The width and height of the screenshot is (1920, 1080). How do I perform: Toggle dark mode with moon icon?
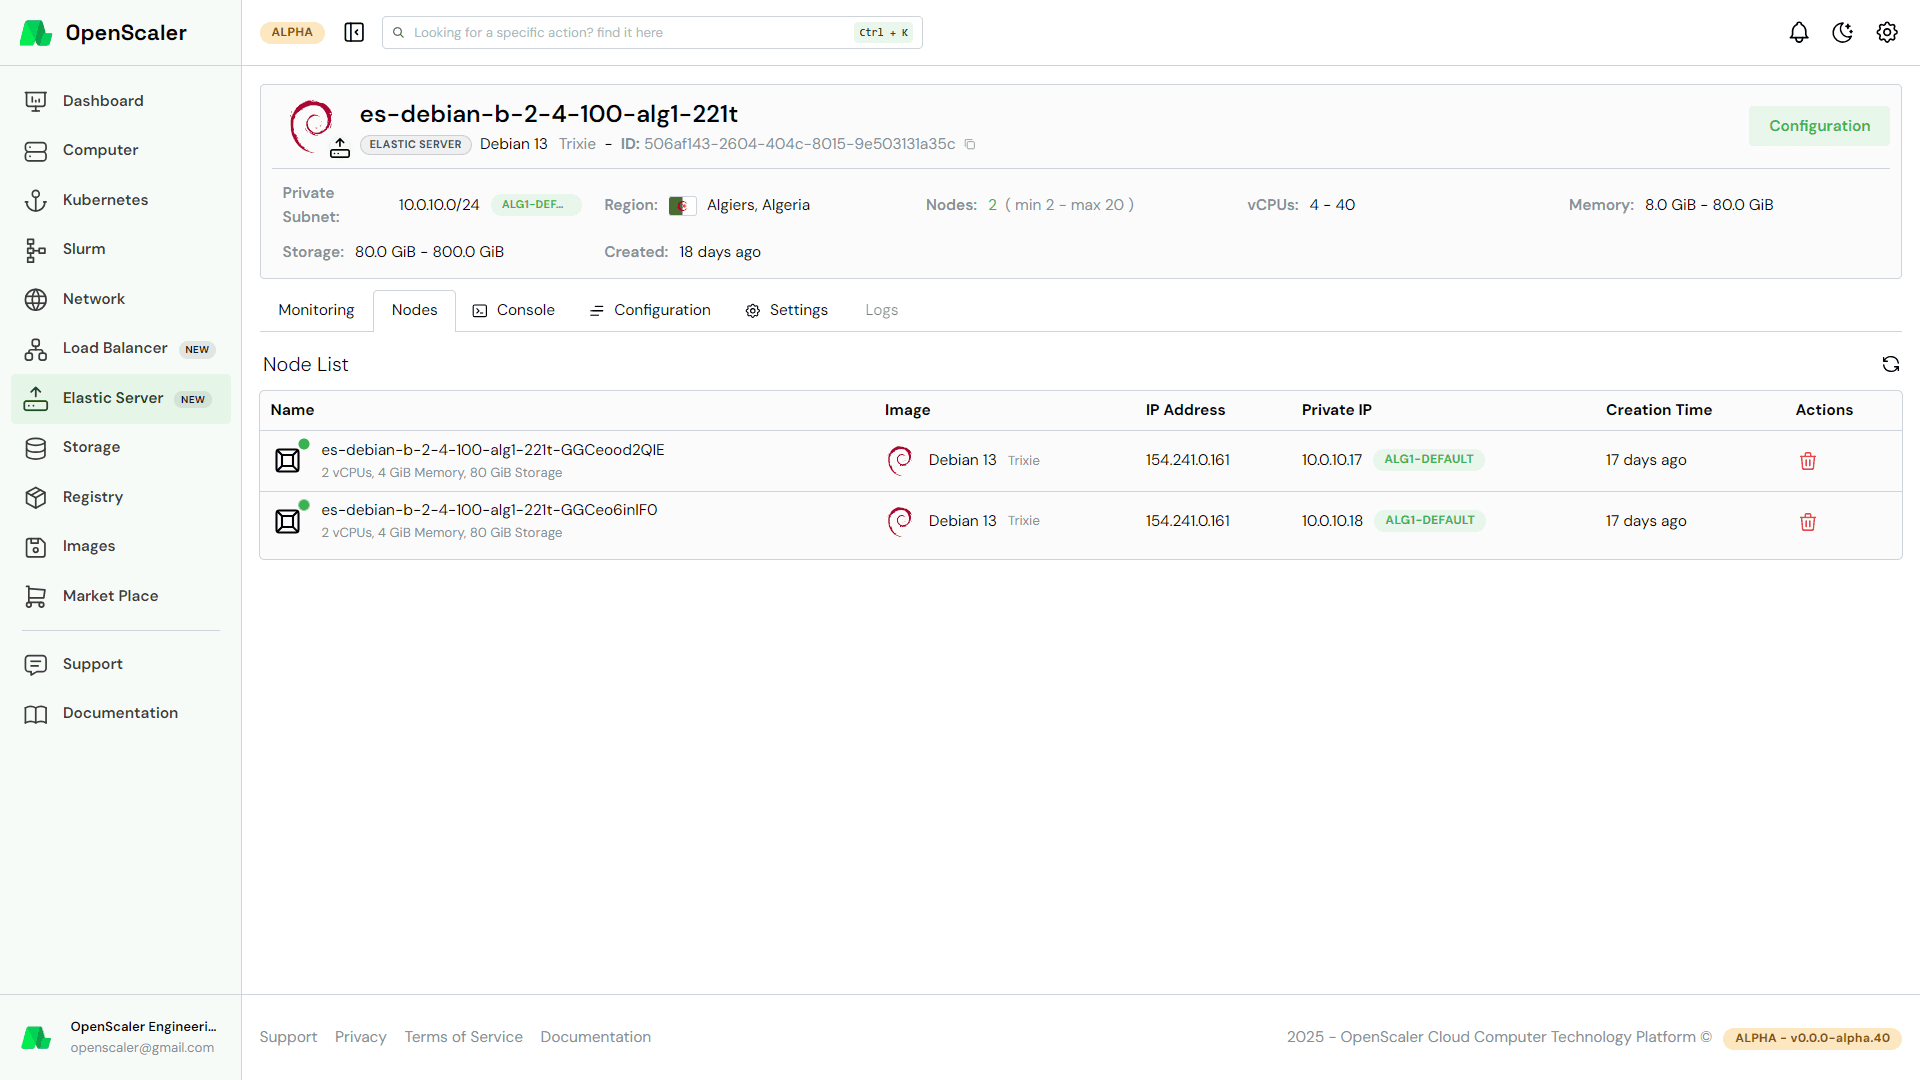tap(1842, 32)
